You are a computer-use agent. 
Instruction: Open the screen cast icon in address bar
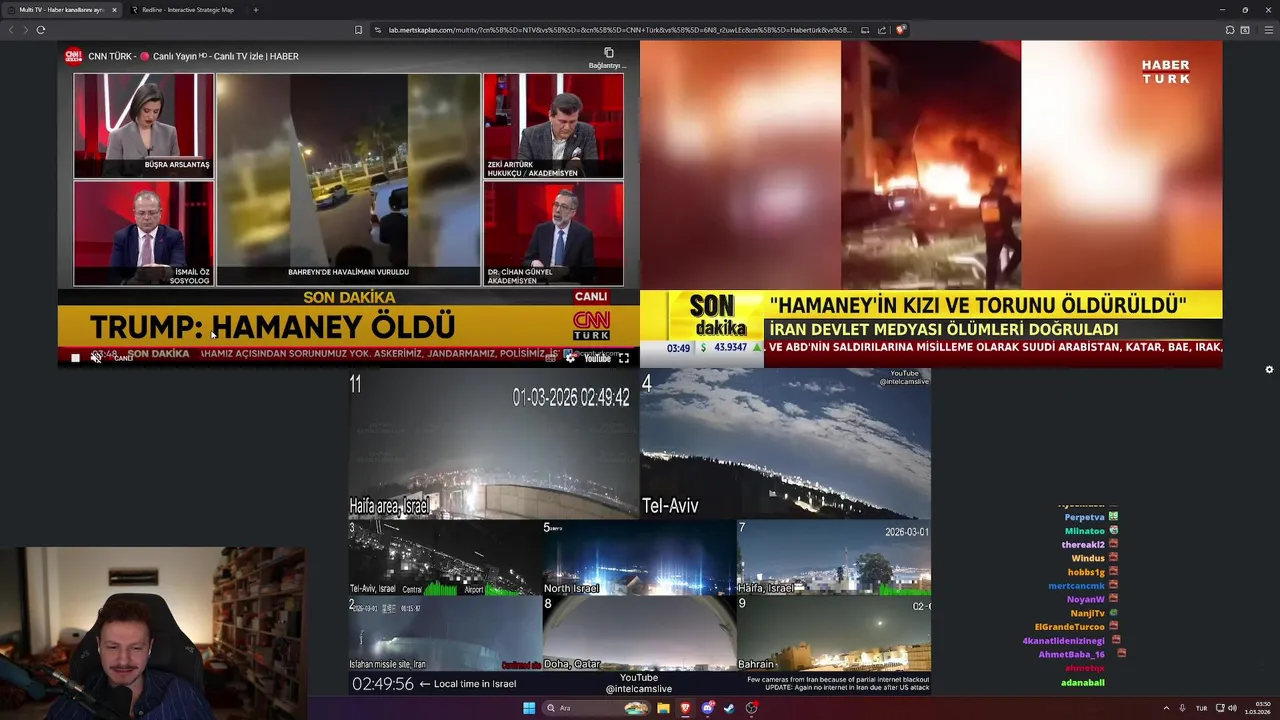click(x=865, y=30)
